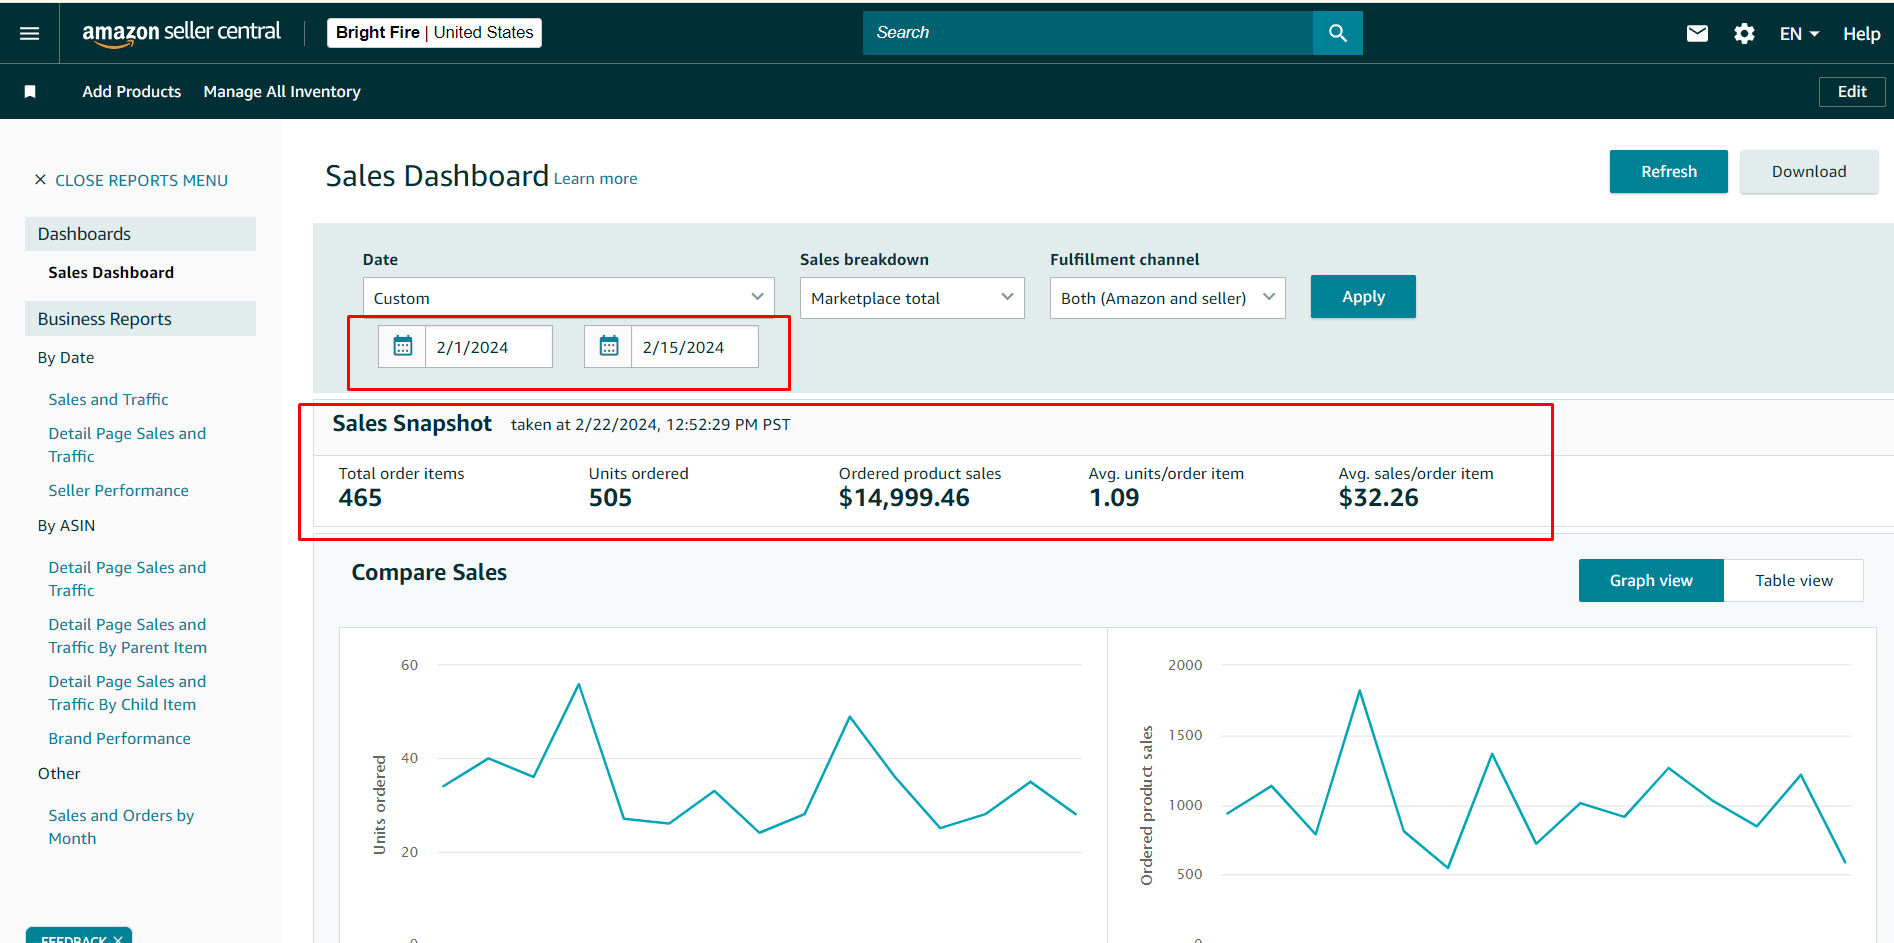Open the settings gear icon

1744,34
